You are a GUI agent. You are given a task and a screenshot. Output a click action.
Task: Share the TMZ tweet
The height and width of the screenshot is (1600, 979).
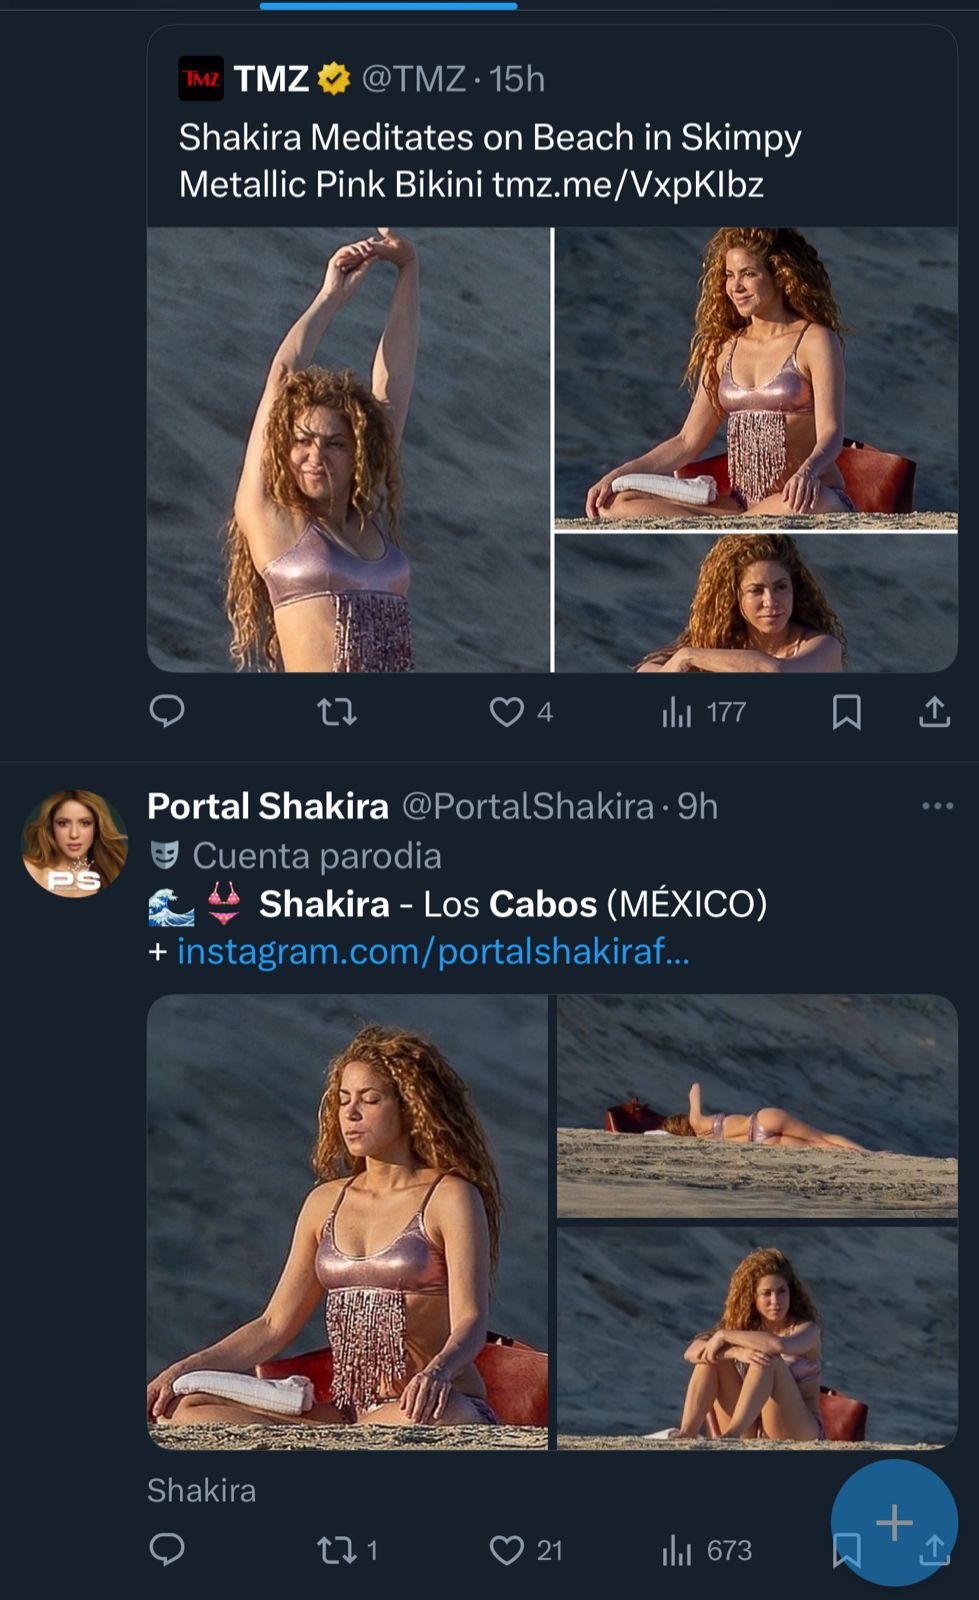(934, 712)
